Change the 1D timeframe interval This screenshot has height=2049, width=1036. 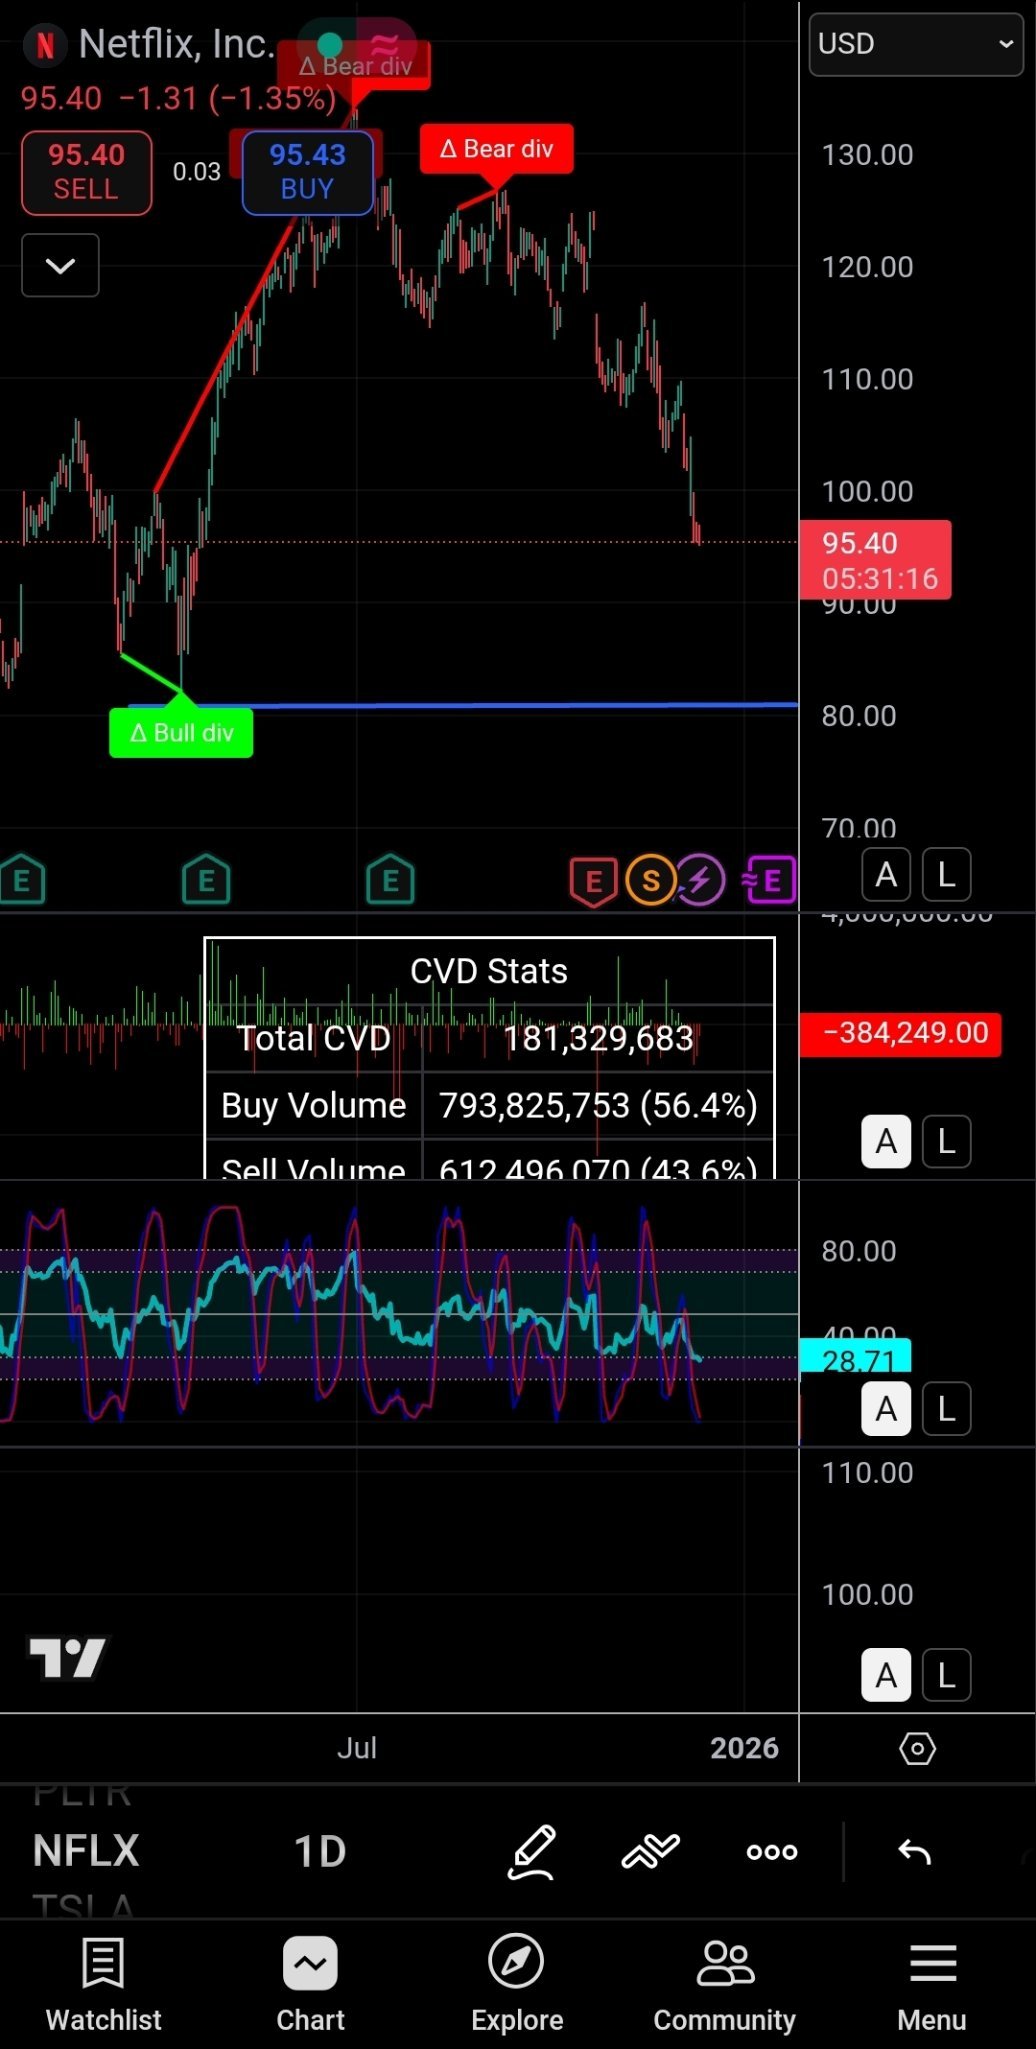click(x=320, y=1852)
